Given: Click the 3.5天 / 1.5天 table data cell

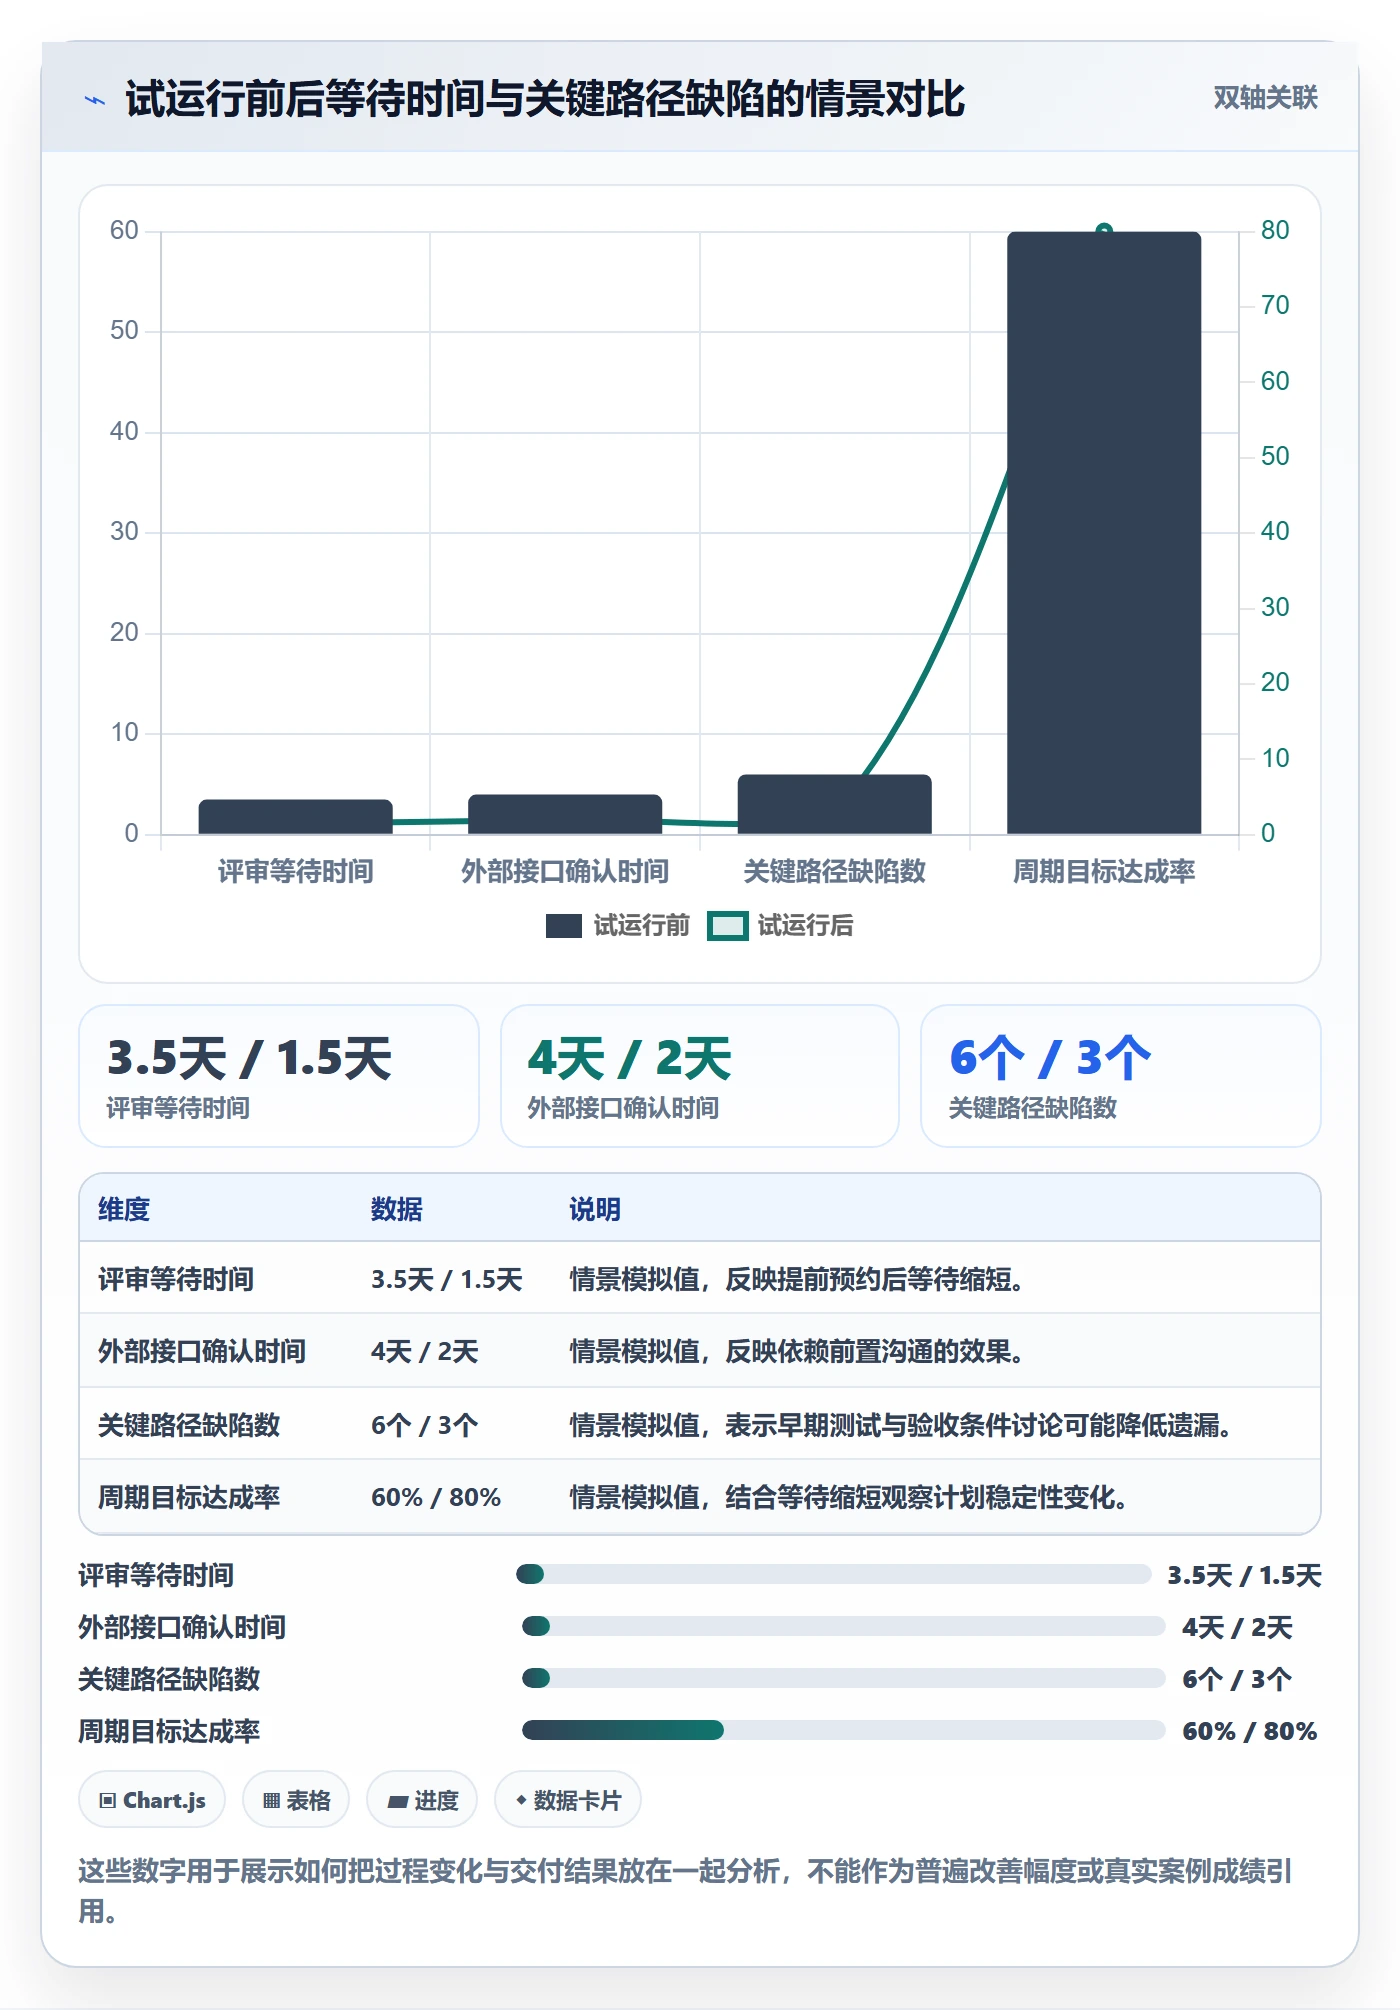Looking at the screenshot, I should 447,1279.
